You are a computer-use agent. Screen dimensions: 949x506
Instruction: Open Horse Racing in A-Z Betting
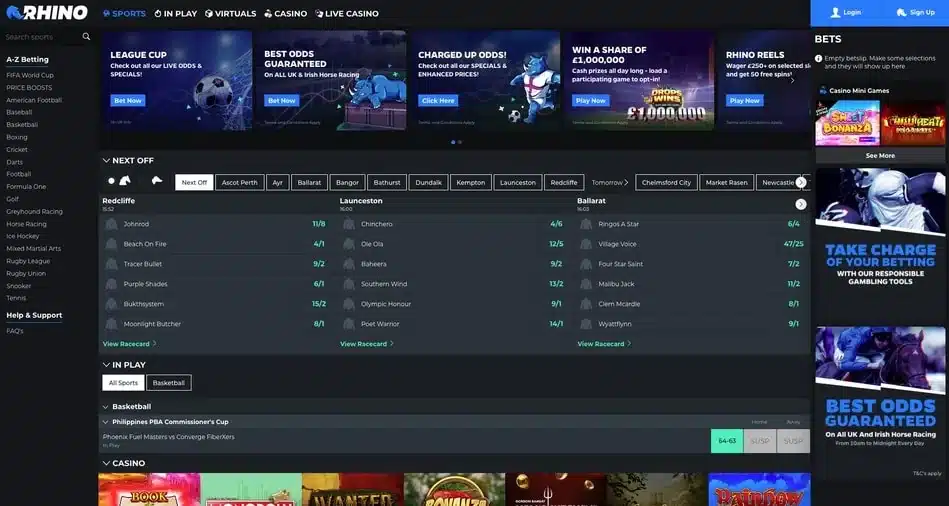click(27, 224)
